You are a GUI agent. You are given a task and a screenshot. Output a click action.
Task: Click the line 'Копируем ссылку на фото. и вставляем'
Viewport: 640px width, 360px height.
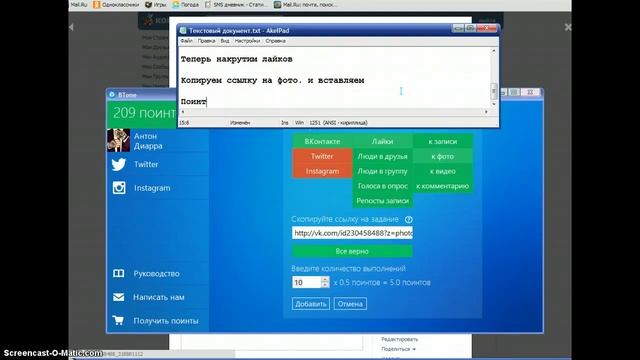pyautogui.click(x=272, y=80)
